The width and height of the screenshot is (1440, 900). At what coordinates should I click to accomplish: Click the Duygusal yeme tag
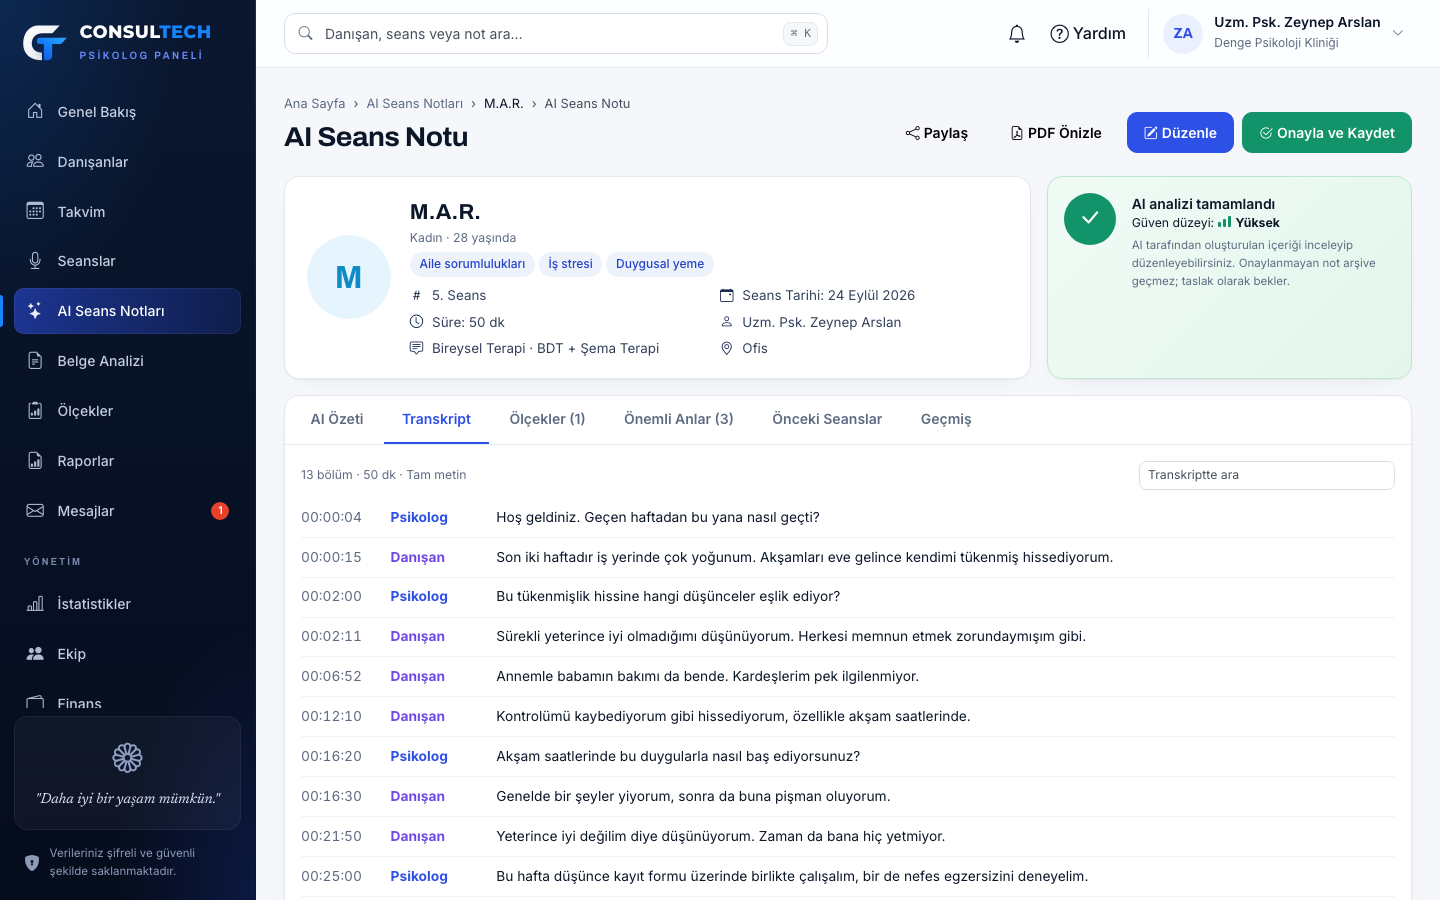pyautogui.click(x=660, y=264)
